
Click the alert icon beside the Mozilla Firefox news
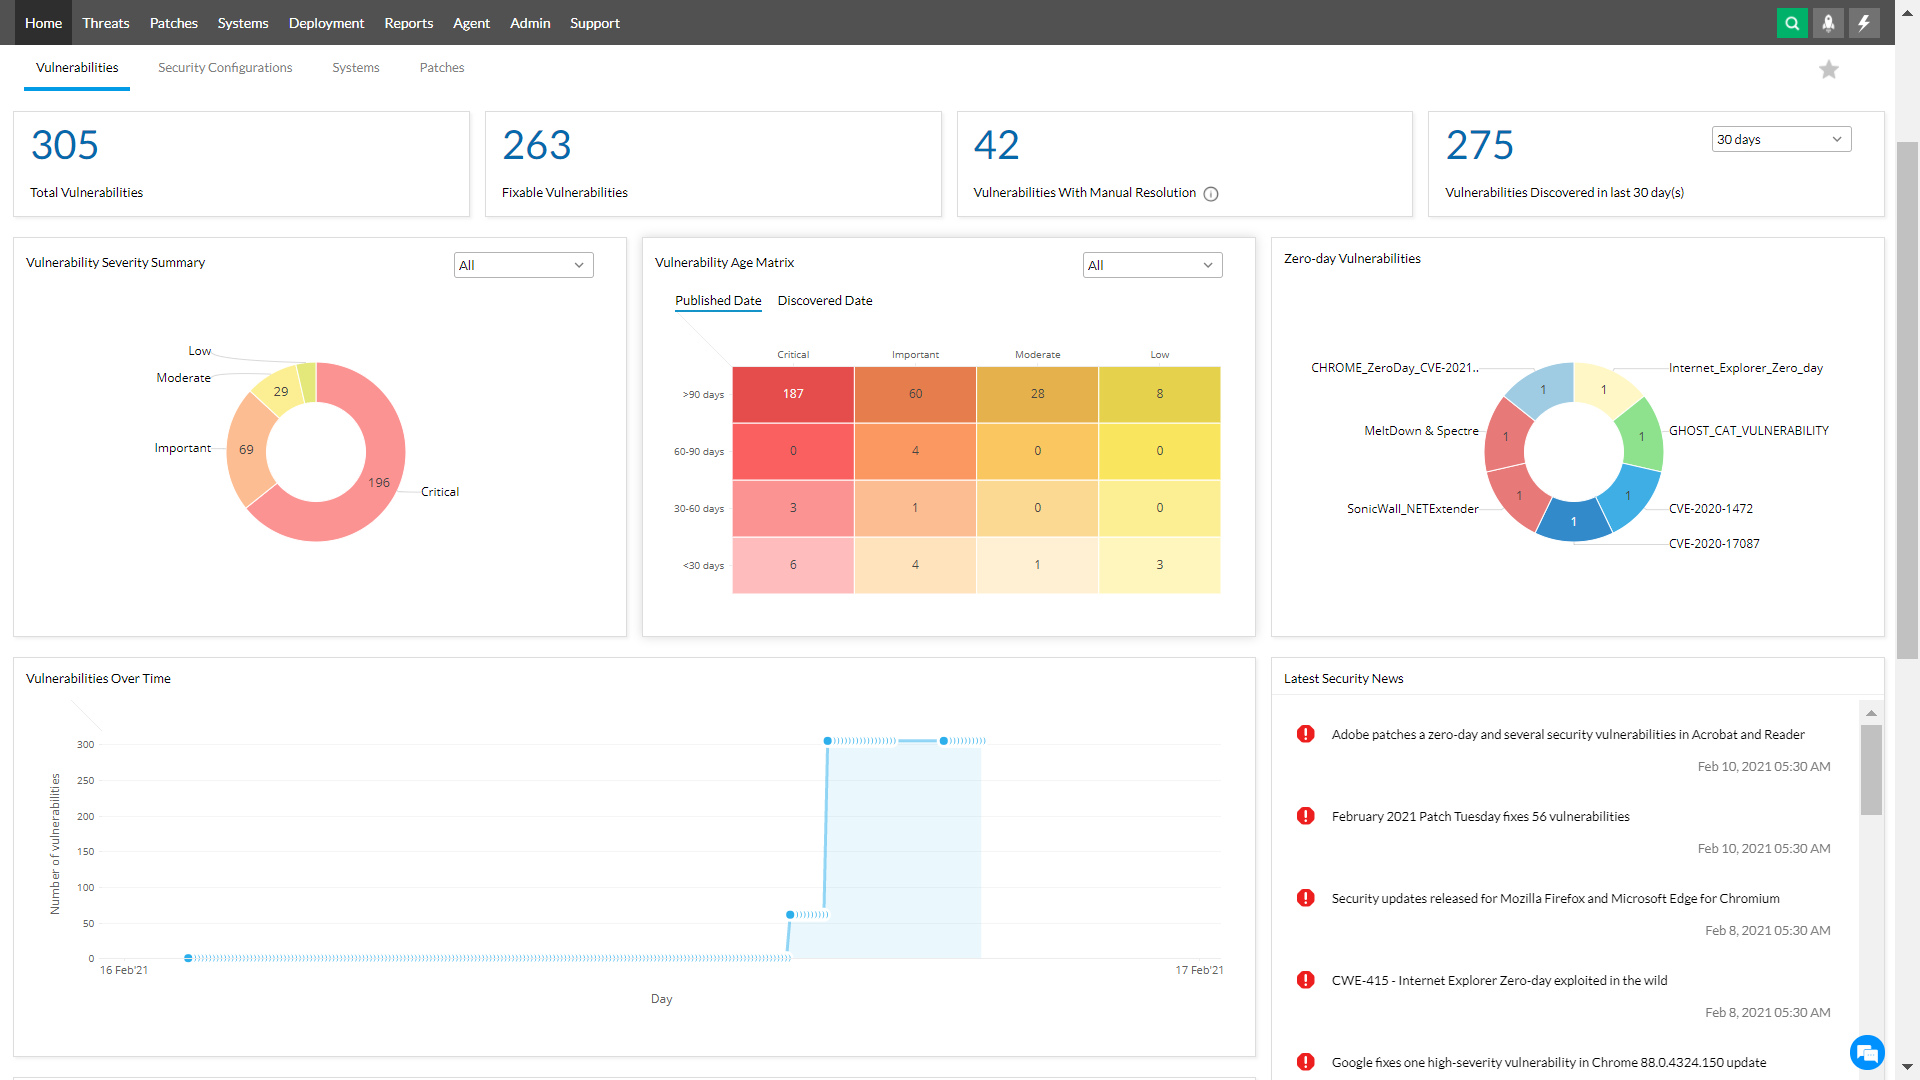(x=1305, y=897)
